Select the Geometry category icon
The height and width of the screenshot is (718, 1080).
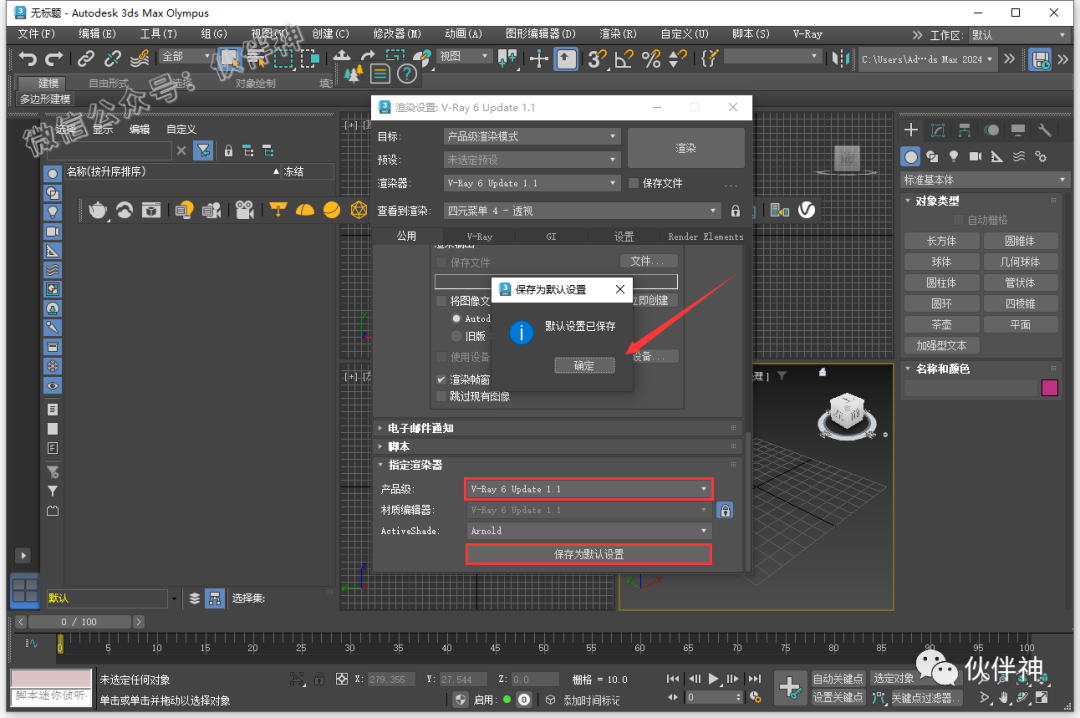(x=911, y=156)
